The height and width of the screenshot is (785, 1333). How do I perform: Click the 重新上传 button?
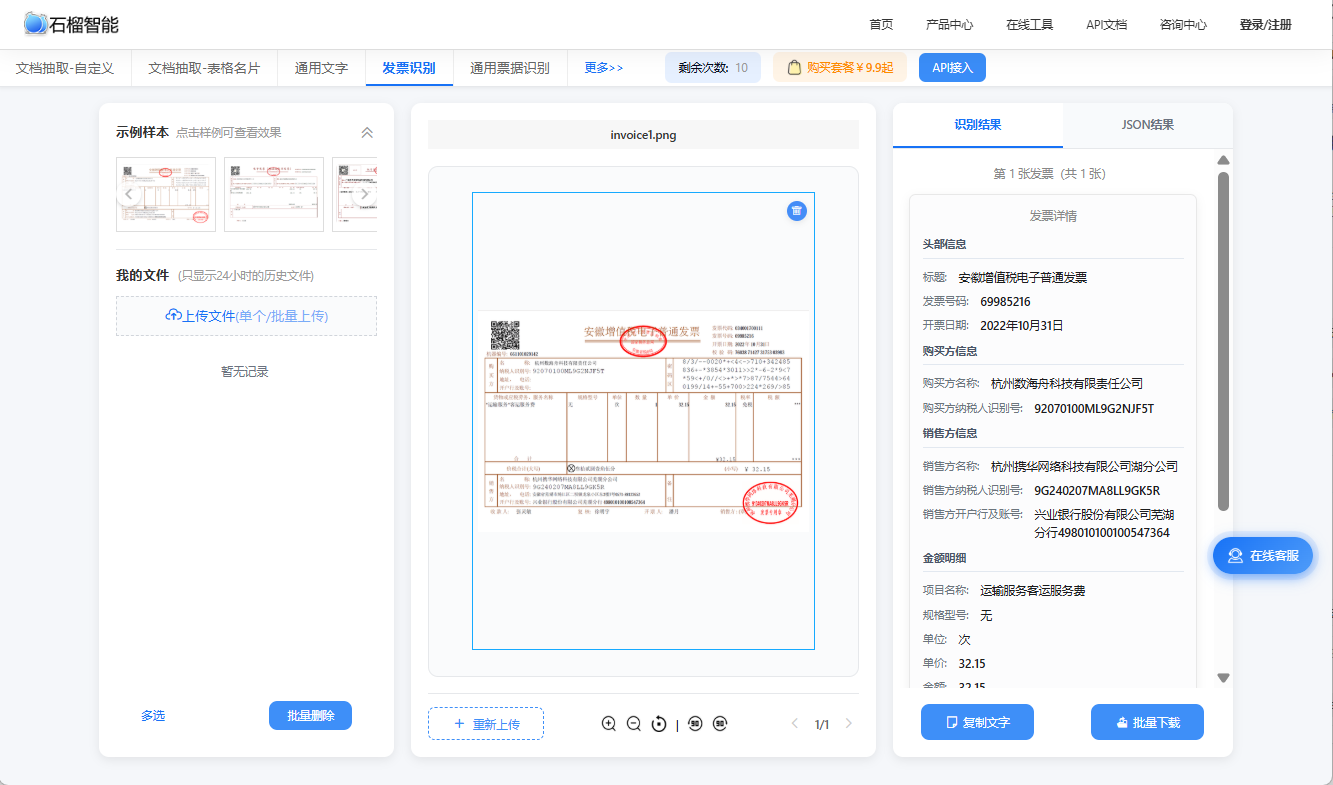(486, 724)
